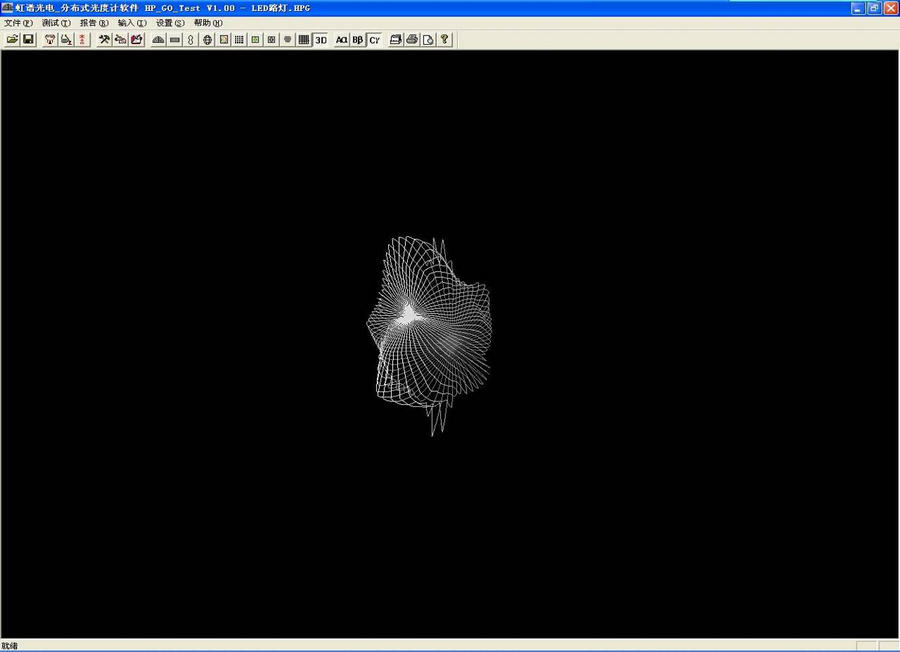Click the green square toolbar icon
The height and width of the screenshot is (652, 900).
tap(255, 40)
